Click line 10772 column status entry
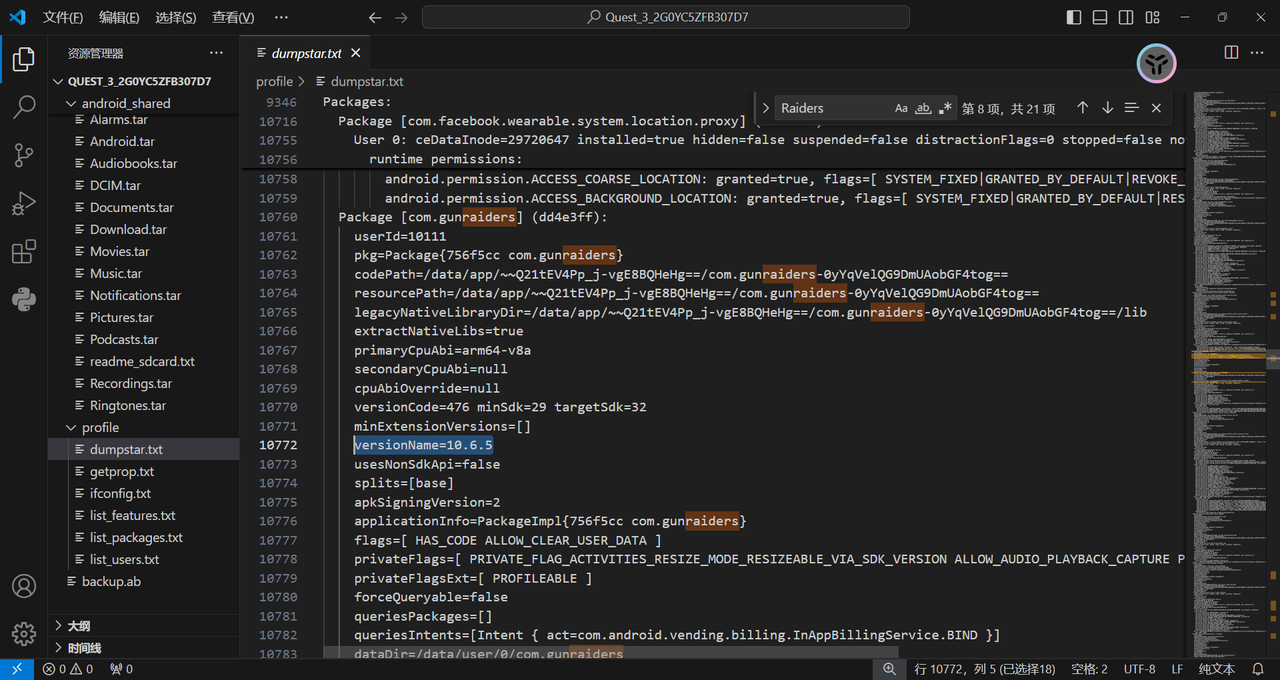The width and height of the screenshot is (1280, 680). 983,669
